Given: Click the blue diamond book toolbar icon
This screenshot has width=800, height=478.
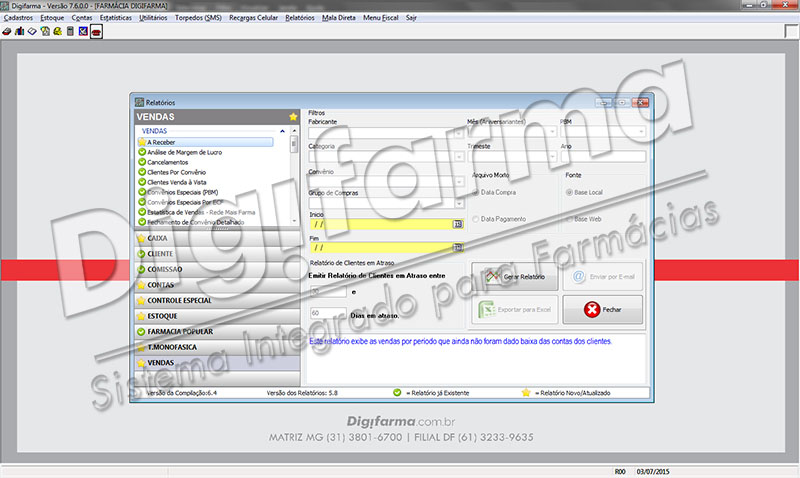Looking at the screenshot, I should 32,32.
